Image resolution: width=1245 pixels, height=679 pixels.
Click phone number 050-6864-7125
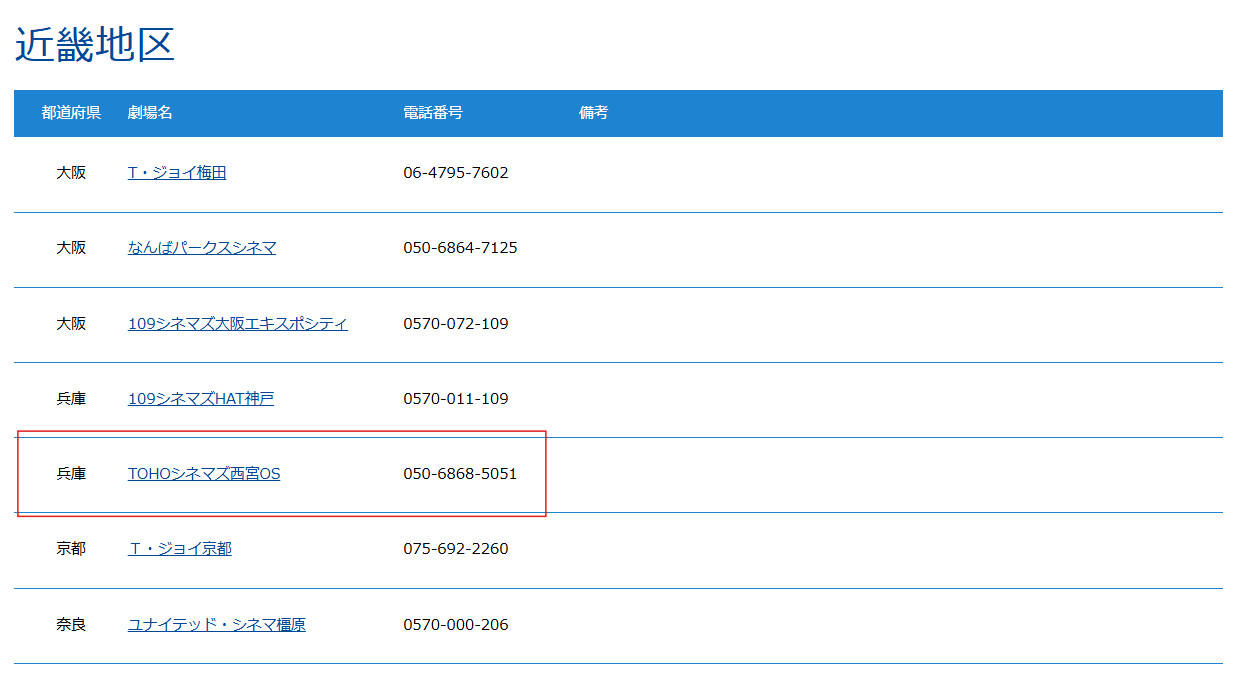[460, 248]
